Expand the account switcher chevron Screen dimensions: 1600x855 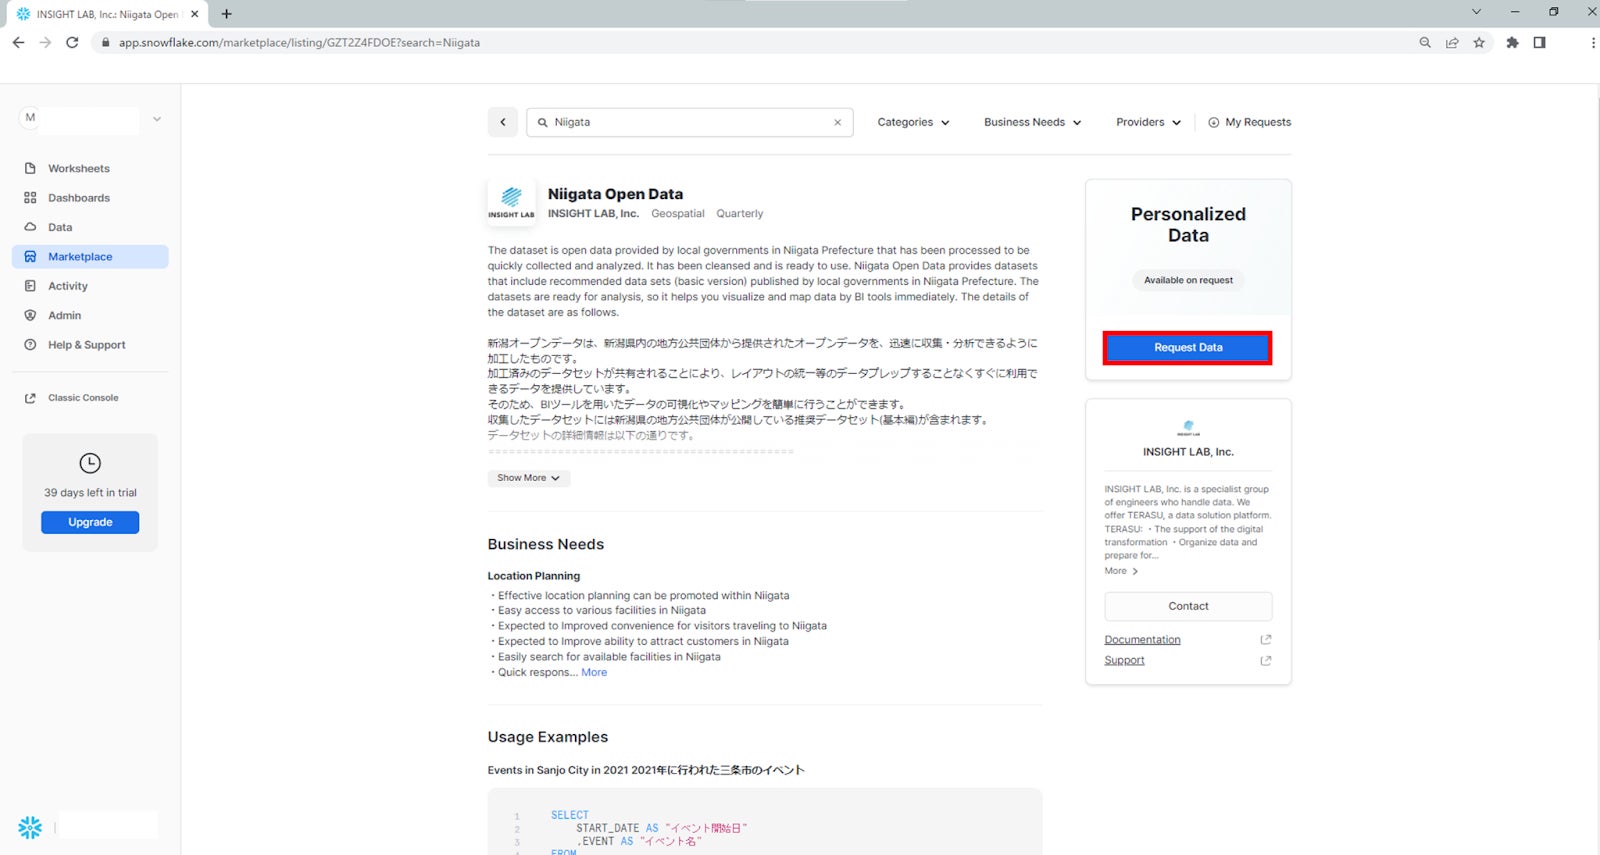coord(157,119)
